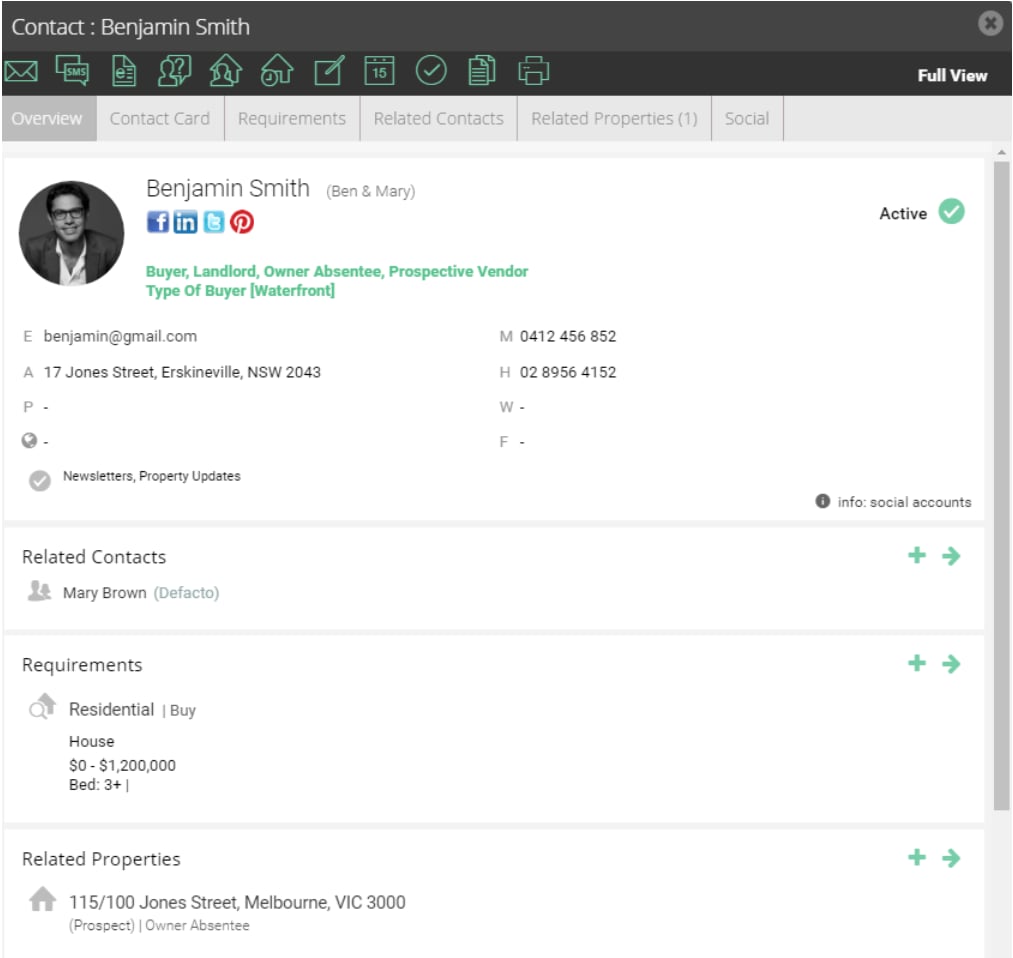Switch to the Contact Card tab
The height and width of the screenshot is (958, 1013).
(160, 119)
